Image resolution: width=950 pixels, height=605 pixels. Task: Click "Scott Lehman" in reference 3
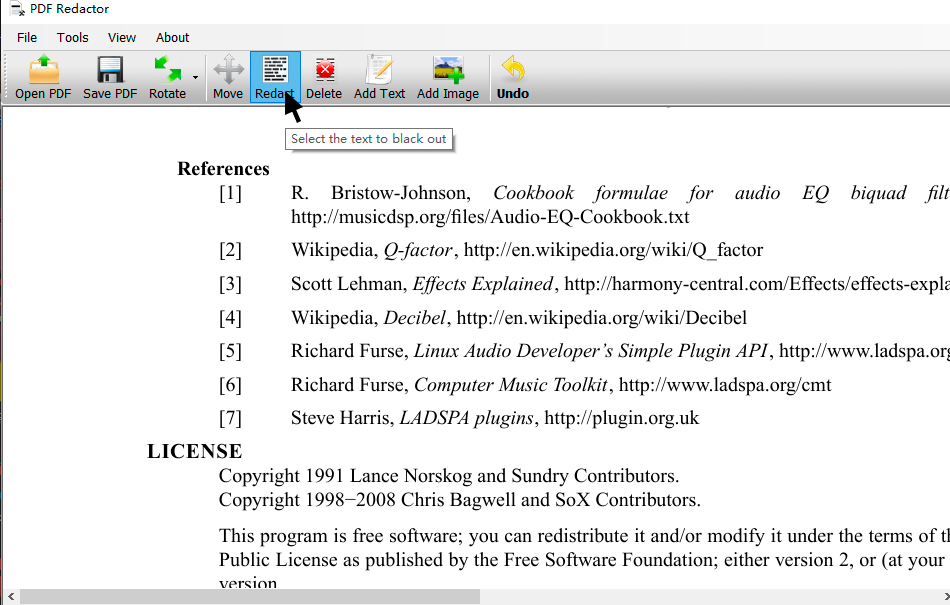point(347,284)
